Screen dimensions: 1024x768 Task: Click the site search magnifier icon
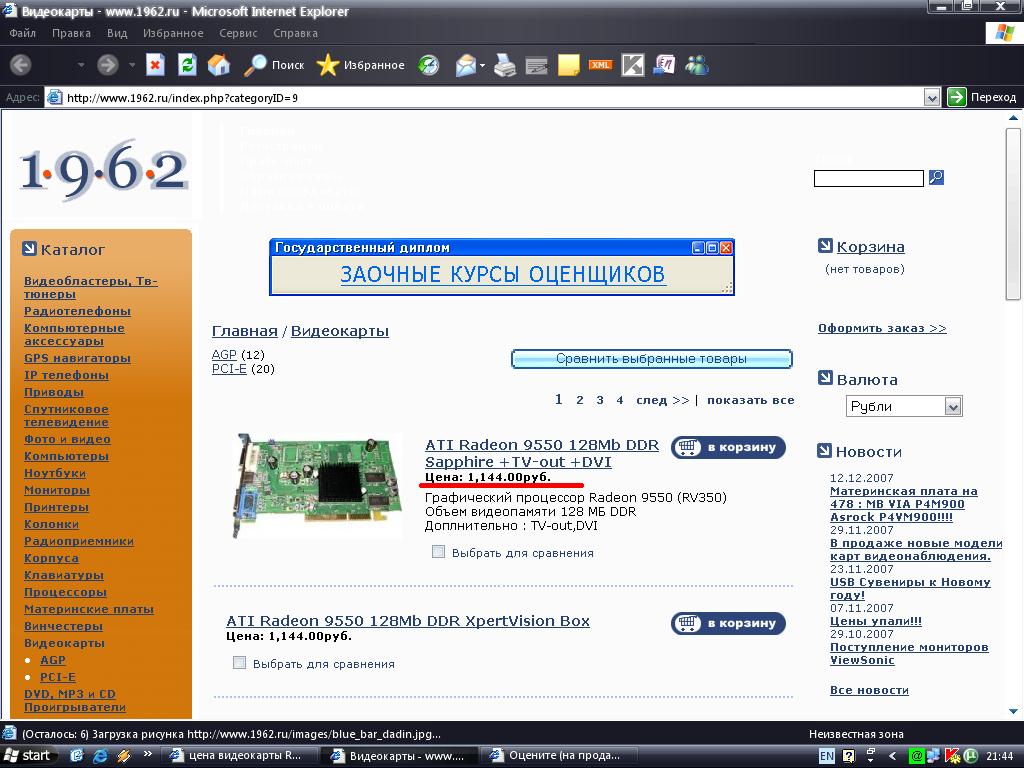[x=936, y=177]
